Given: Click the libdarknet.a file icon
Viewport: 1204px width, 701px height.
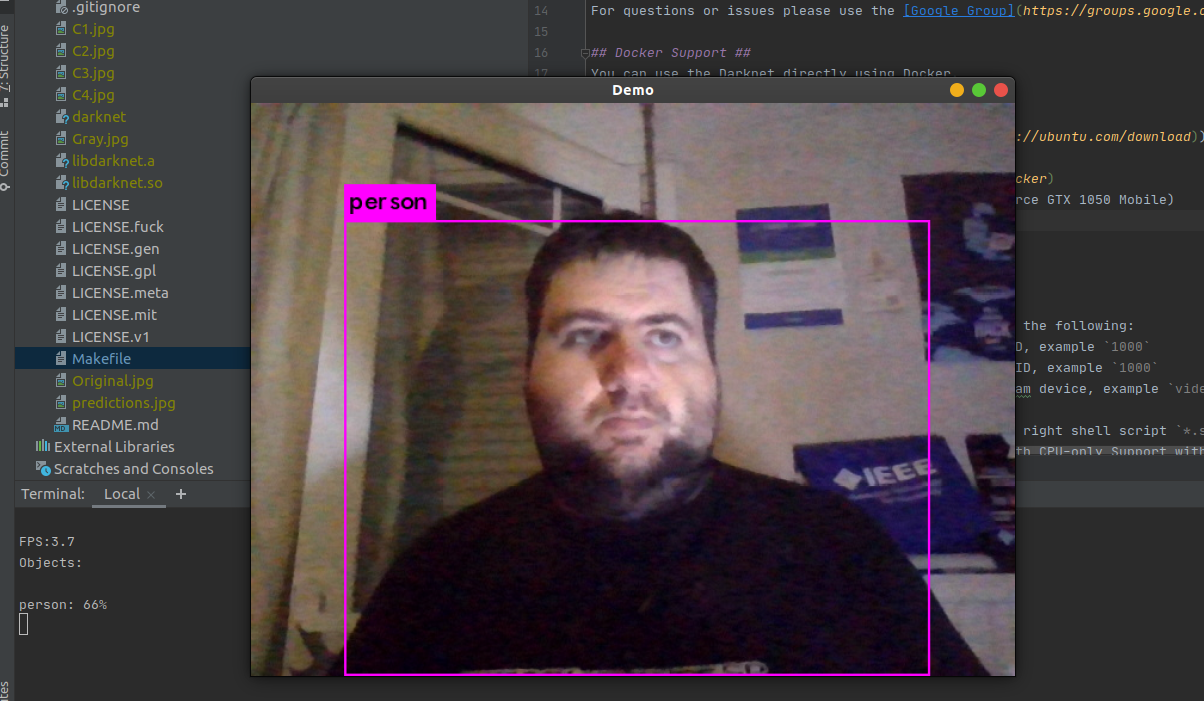Looking at the screenshot, I should pos(61,160).
